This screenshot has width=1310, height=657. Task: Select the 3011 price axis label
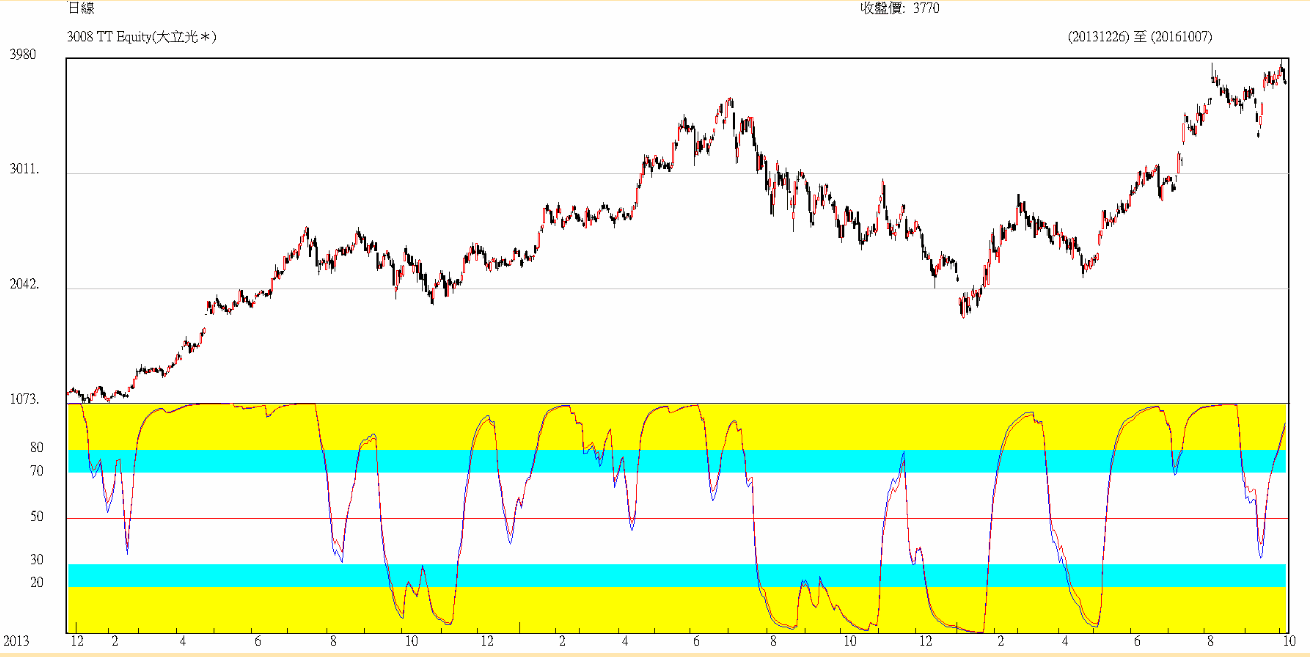click(24, 170)
